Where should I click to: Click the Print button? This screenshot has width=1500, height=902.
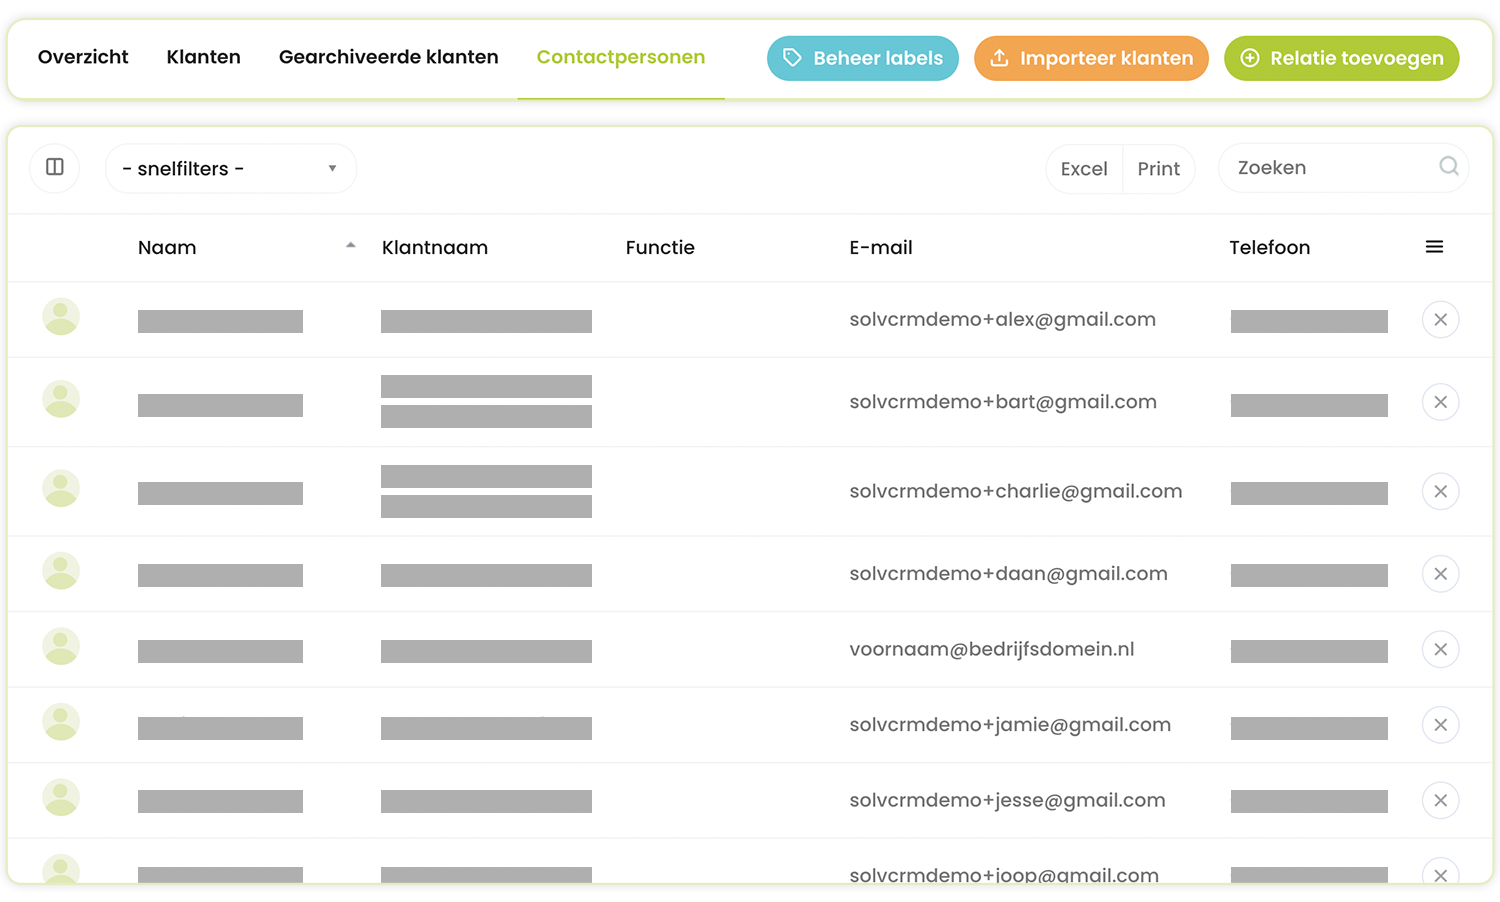click(1158, 169)
